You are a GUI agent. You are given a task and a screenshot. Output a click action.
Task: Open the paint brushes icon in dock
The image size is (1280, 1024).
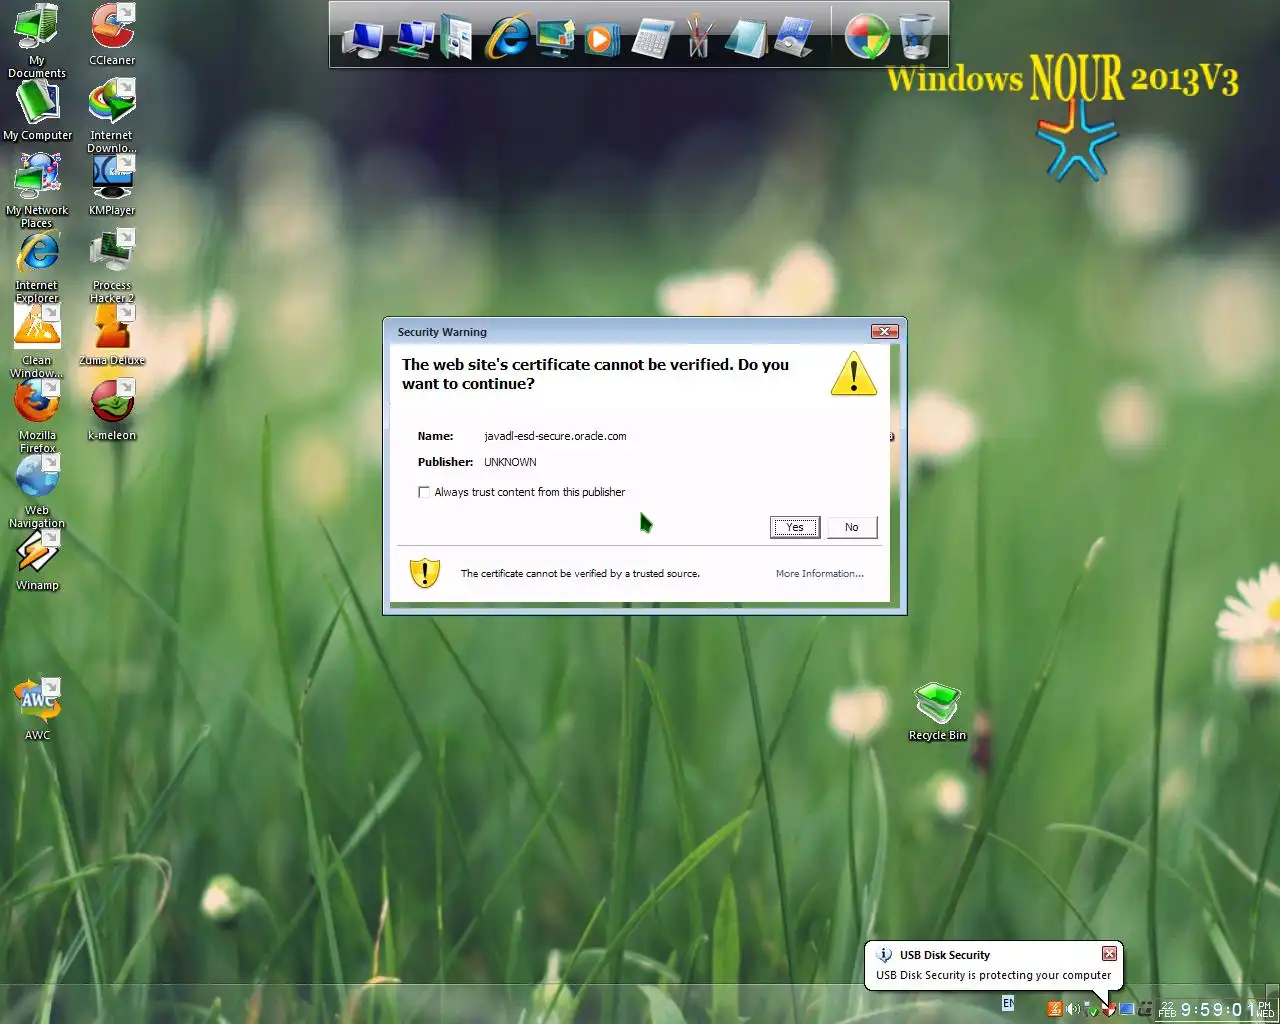(699, 36)
